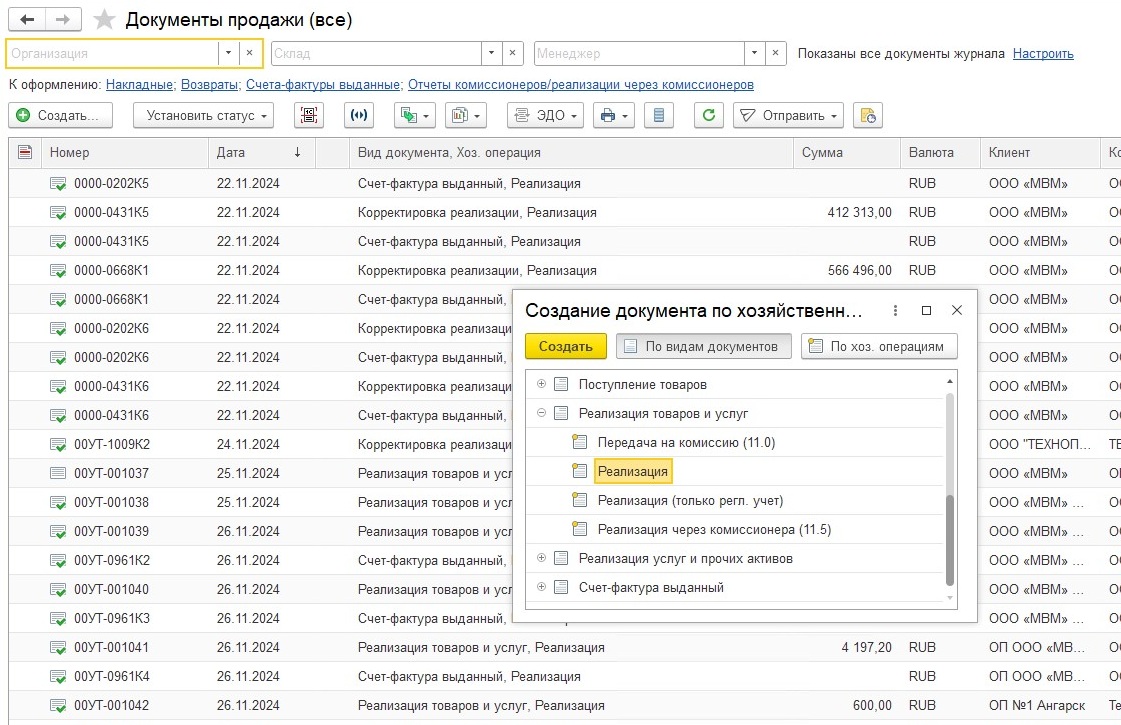
Task: Click the barcode scan toolbar icon
Action: click(x=309, y=116)
